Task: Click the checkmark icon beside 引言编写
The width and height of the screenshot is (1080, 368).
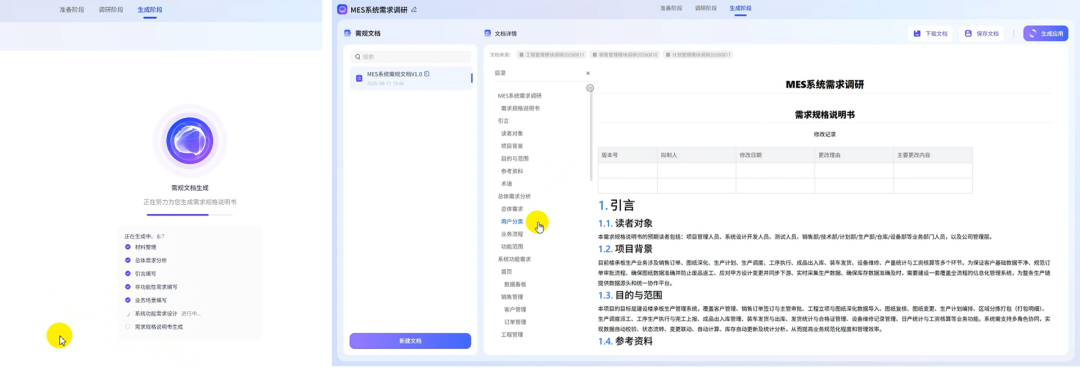Action: [x=127, y=274]
